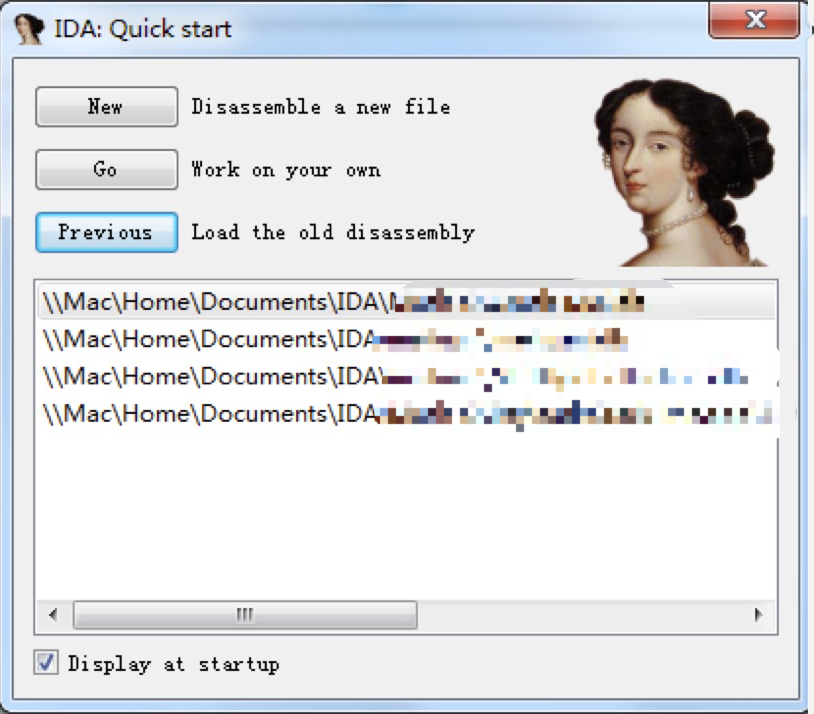Click the large portrait image of the lady
This screenshot has width=814, height=714.
tap(684, 172)
